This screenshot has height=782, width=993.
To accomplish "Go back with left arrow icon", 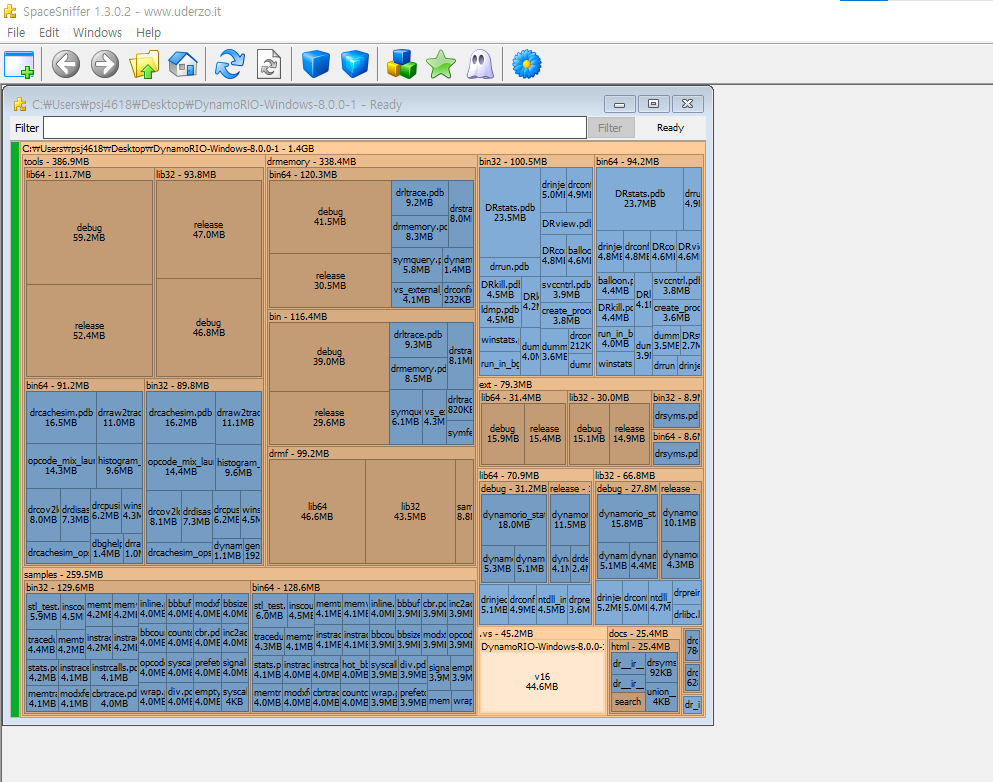I will click(66, 65).
